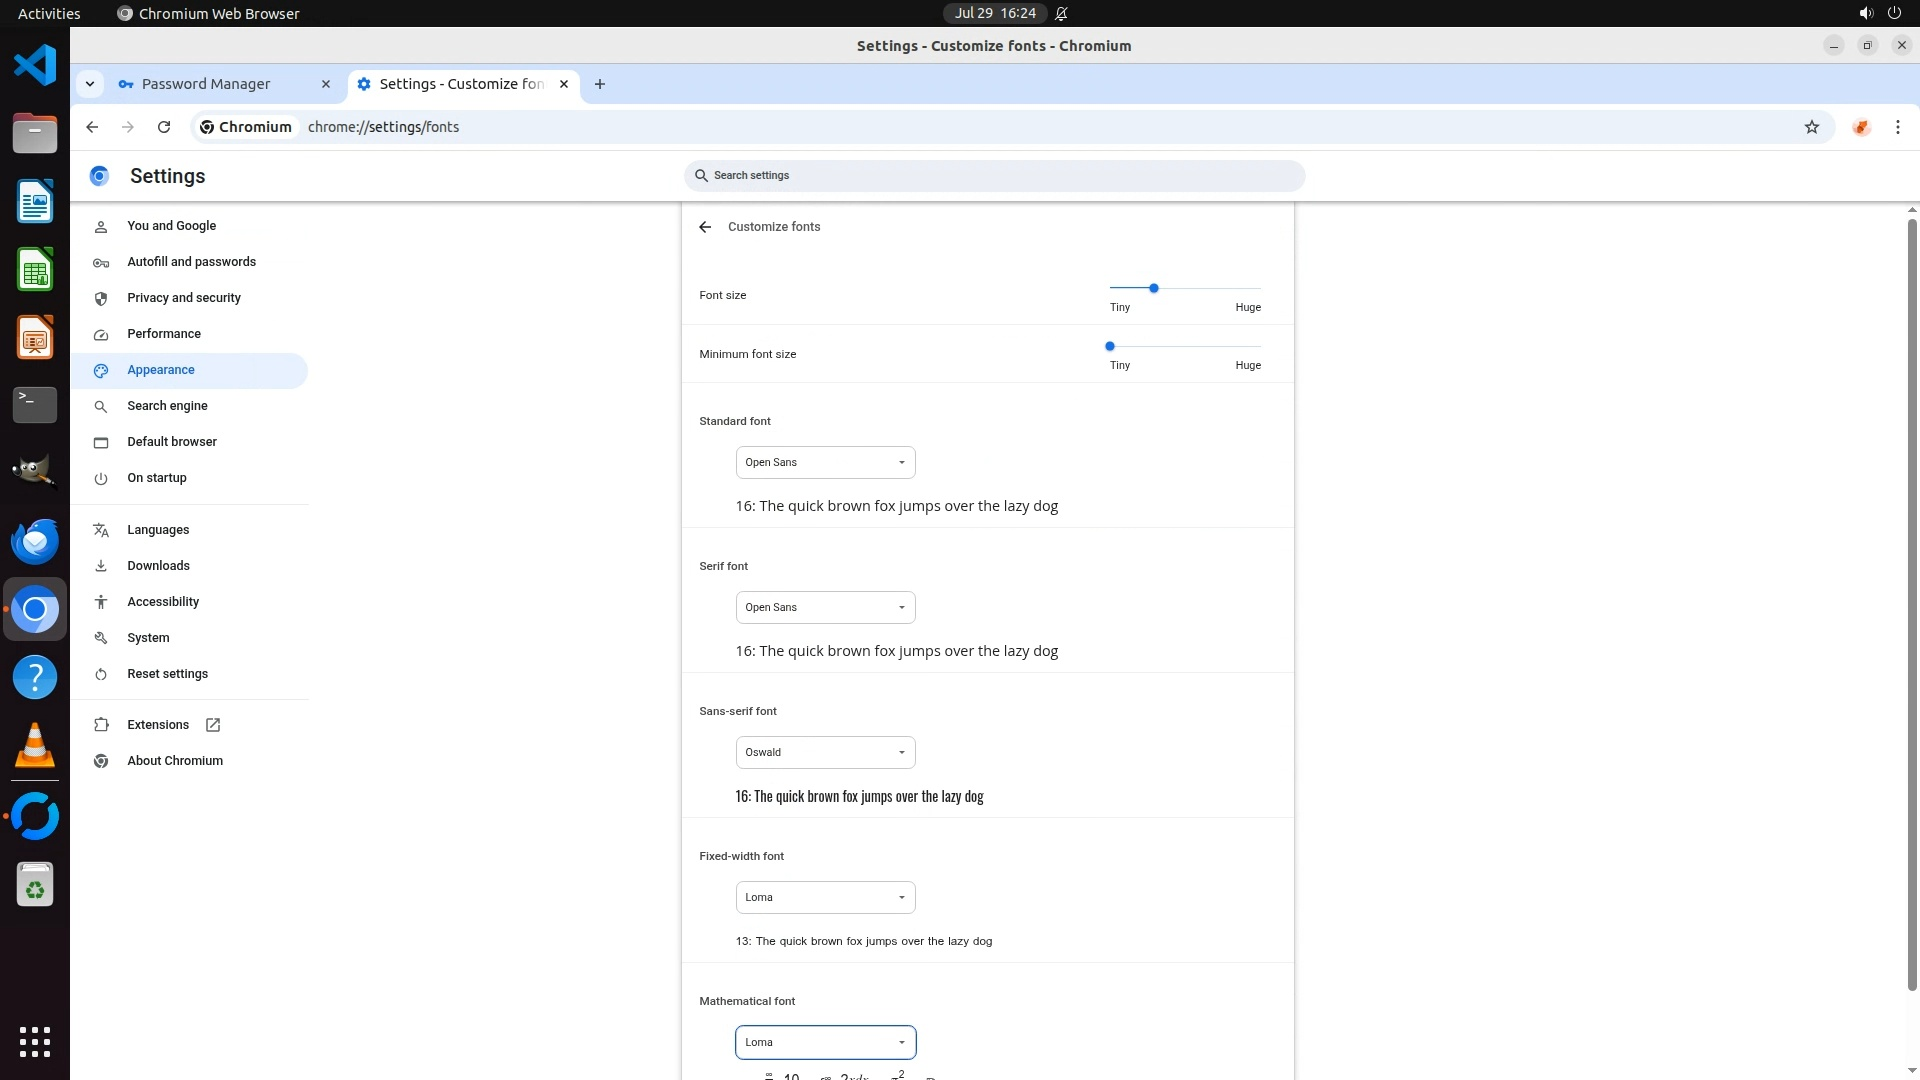Open a new tab with plus icon
Viewport: 1920px width, 1080px height.
coord(600,84)
